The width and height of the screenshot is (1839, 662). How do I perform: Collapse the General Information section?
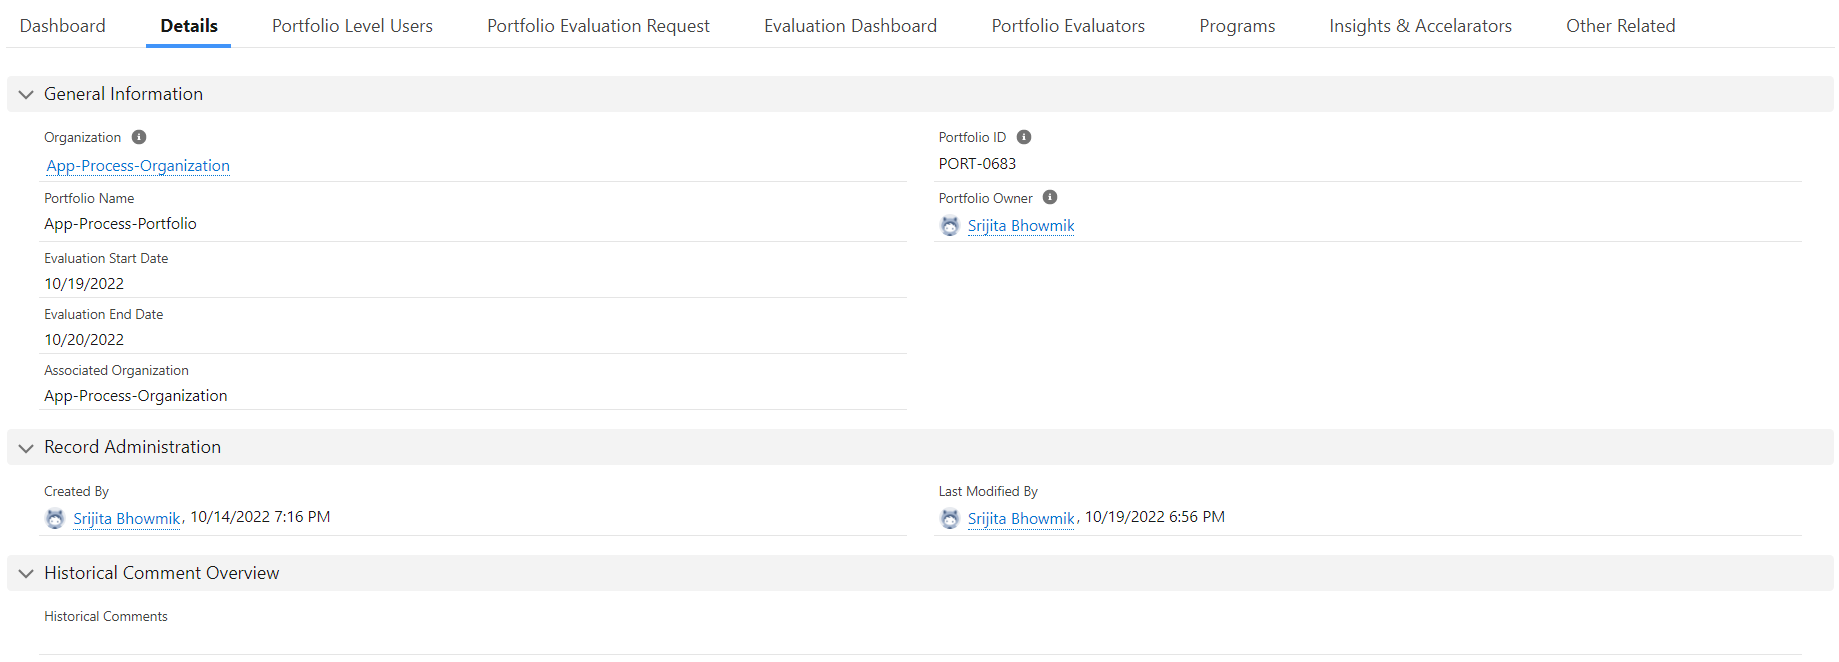click(26, 94)
